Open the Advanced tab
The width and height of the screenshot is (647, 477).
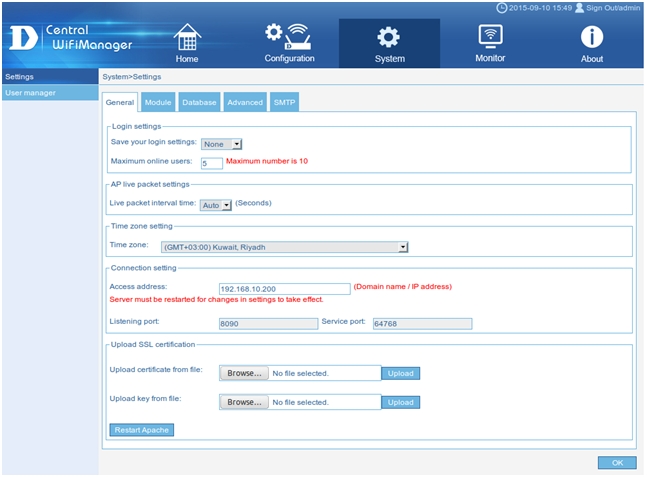(244, 102)
